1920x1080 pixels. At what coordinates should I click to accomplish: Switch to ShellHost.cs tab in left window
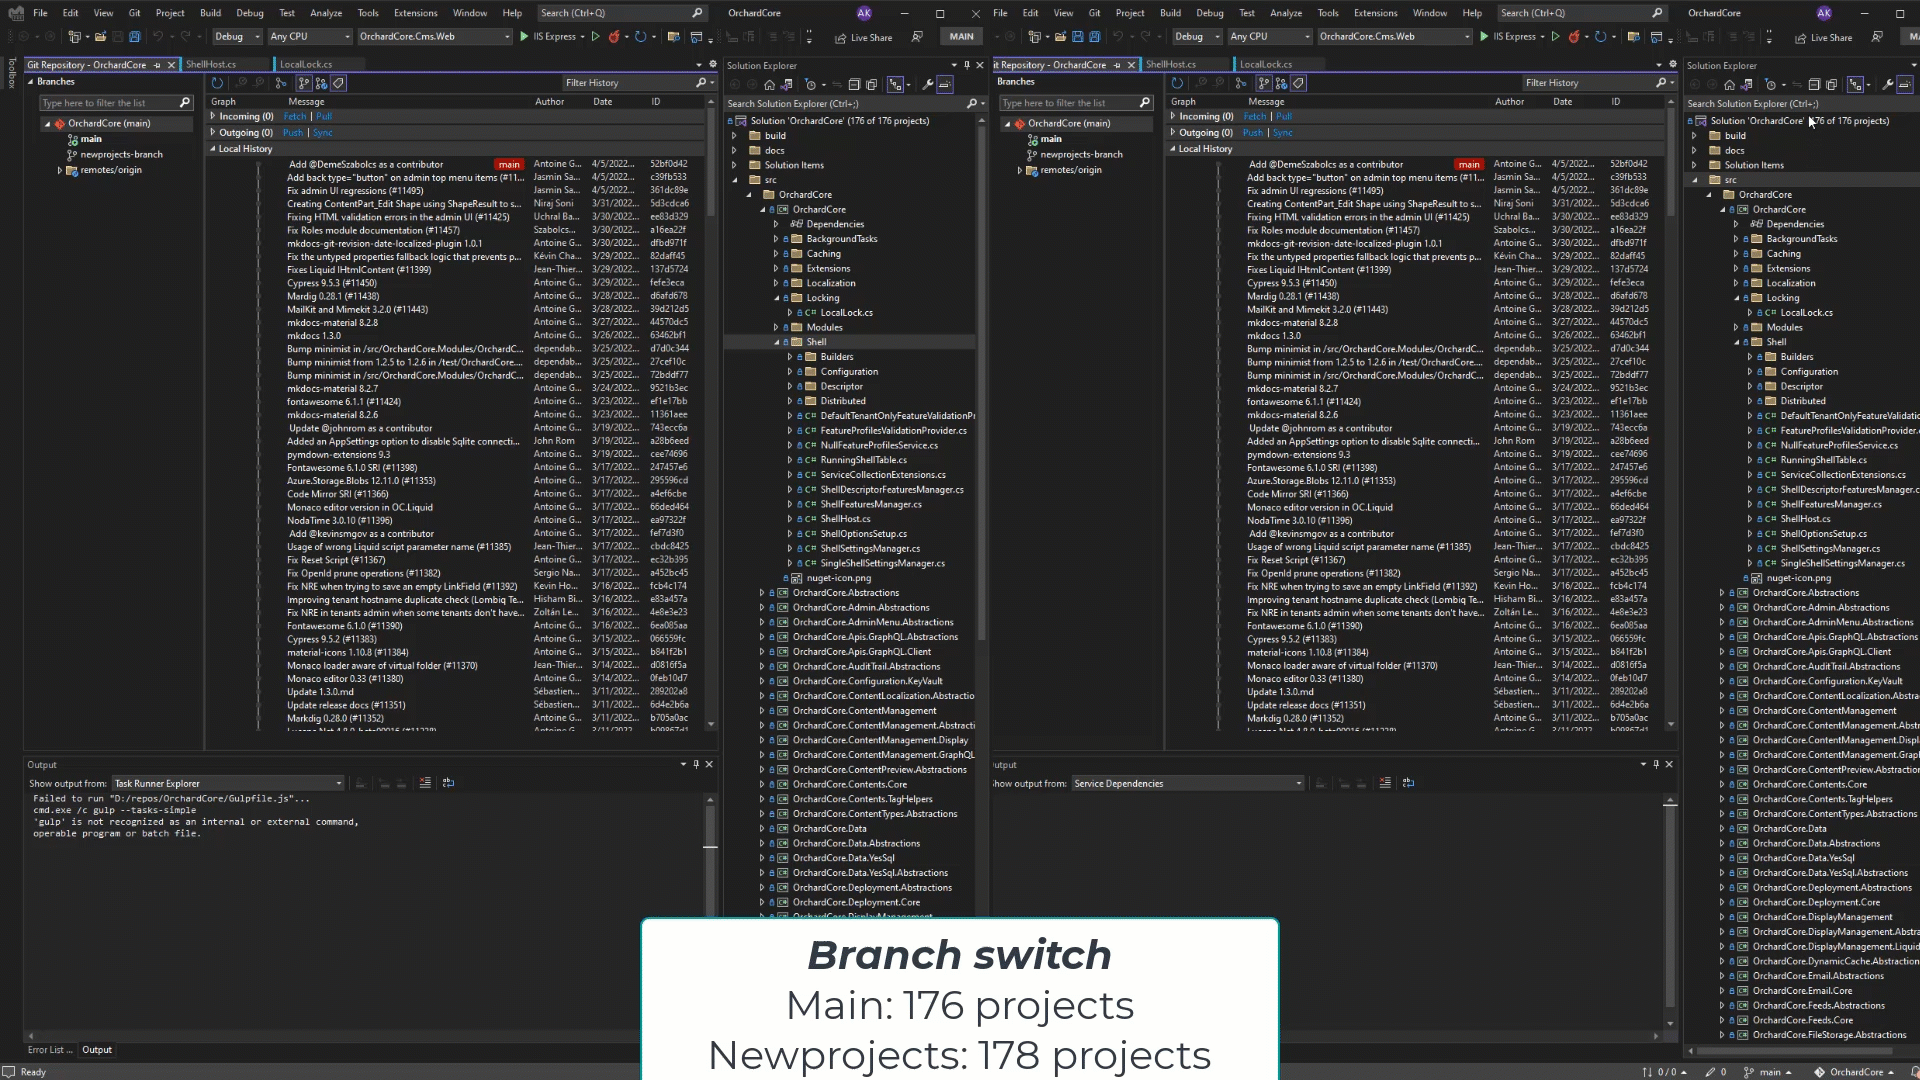pyautogui.click(x=211, y=64)
